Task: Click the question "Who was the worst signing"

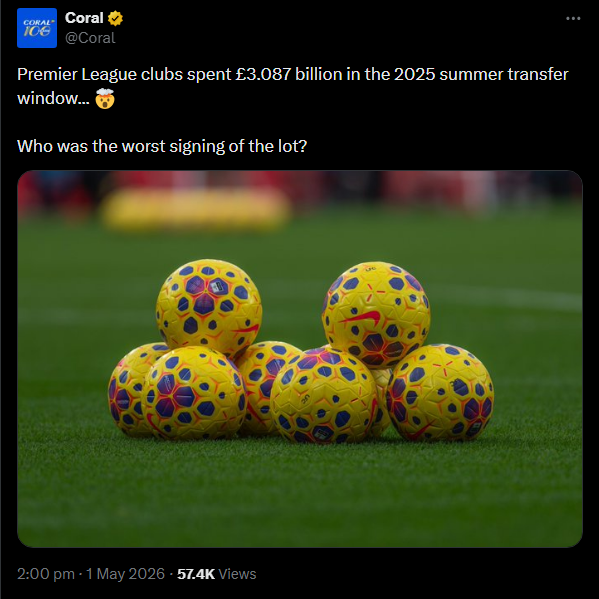Action: pos(162,146)
